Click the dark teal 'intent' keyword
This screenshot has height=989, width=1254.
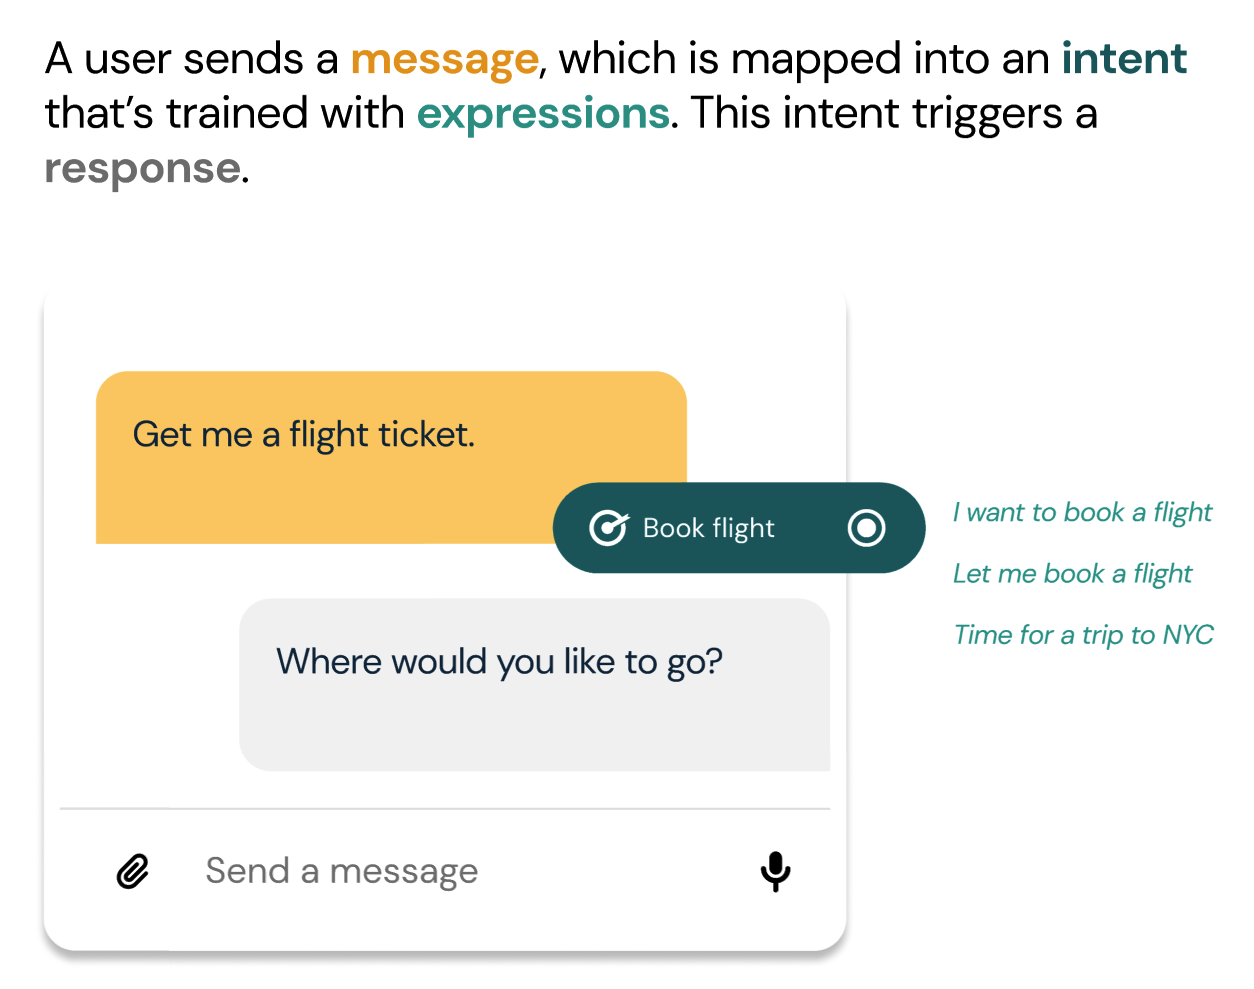(1124, 59)
